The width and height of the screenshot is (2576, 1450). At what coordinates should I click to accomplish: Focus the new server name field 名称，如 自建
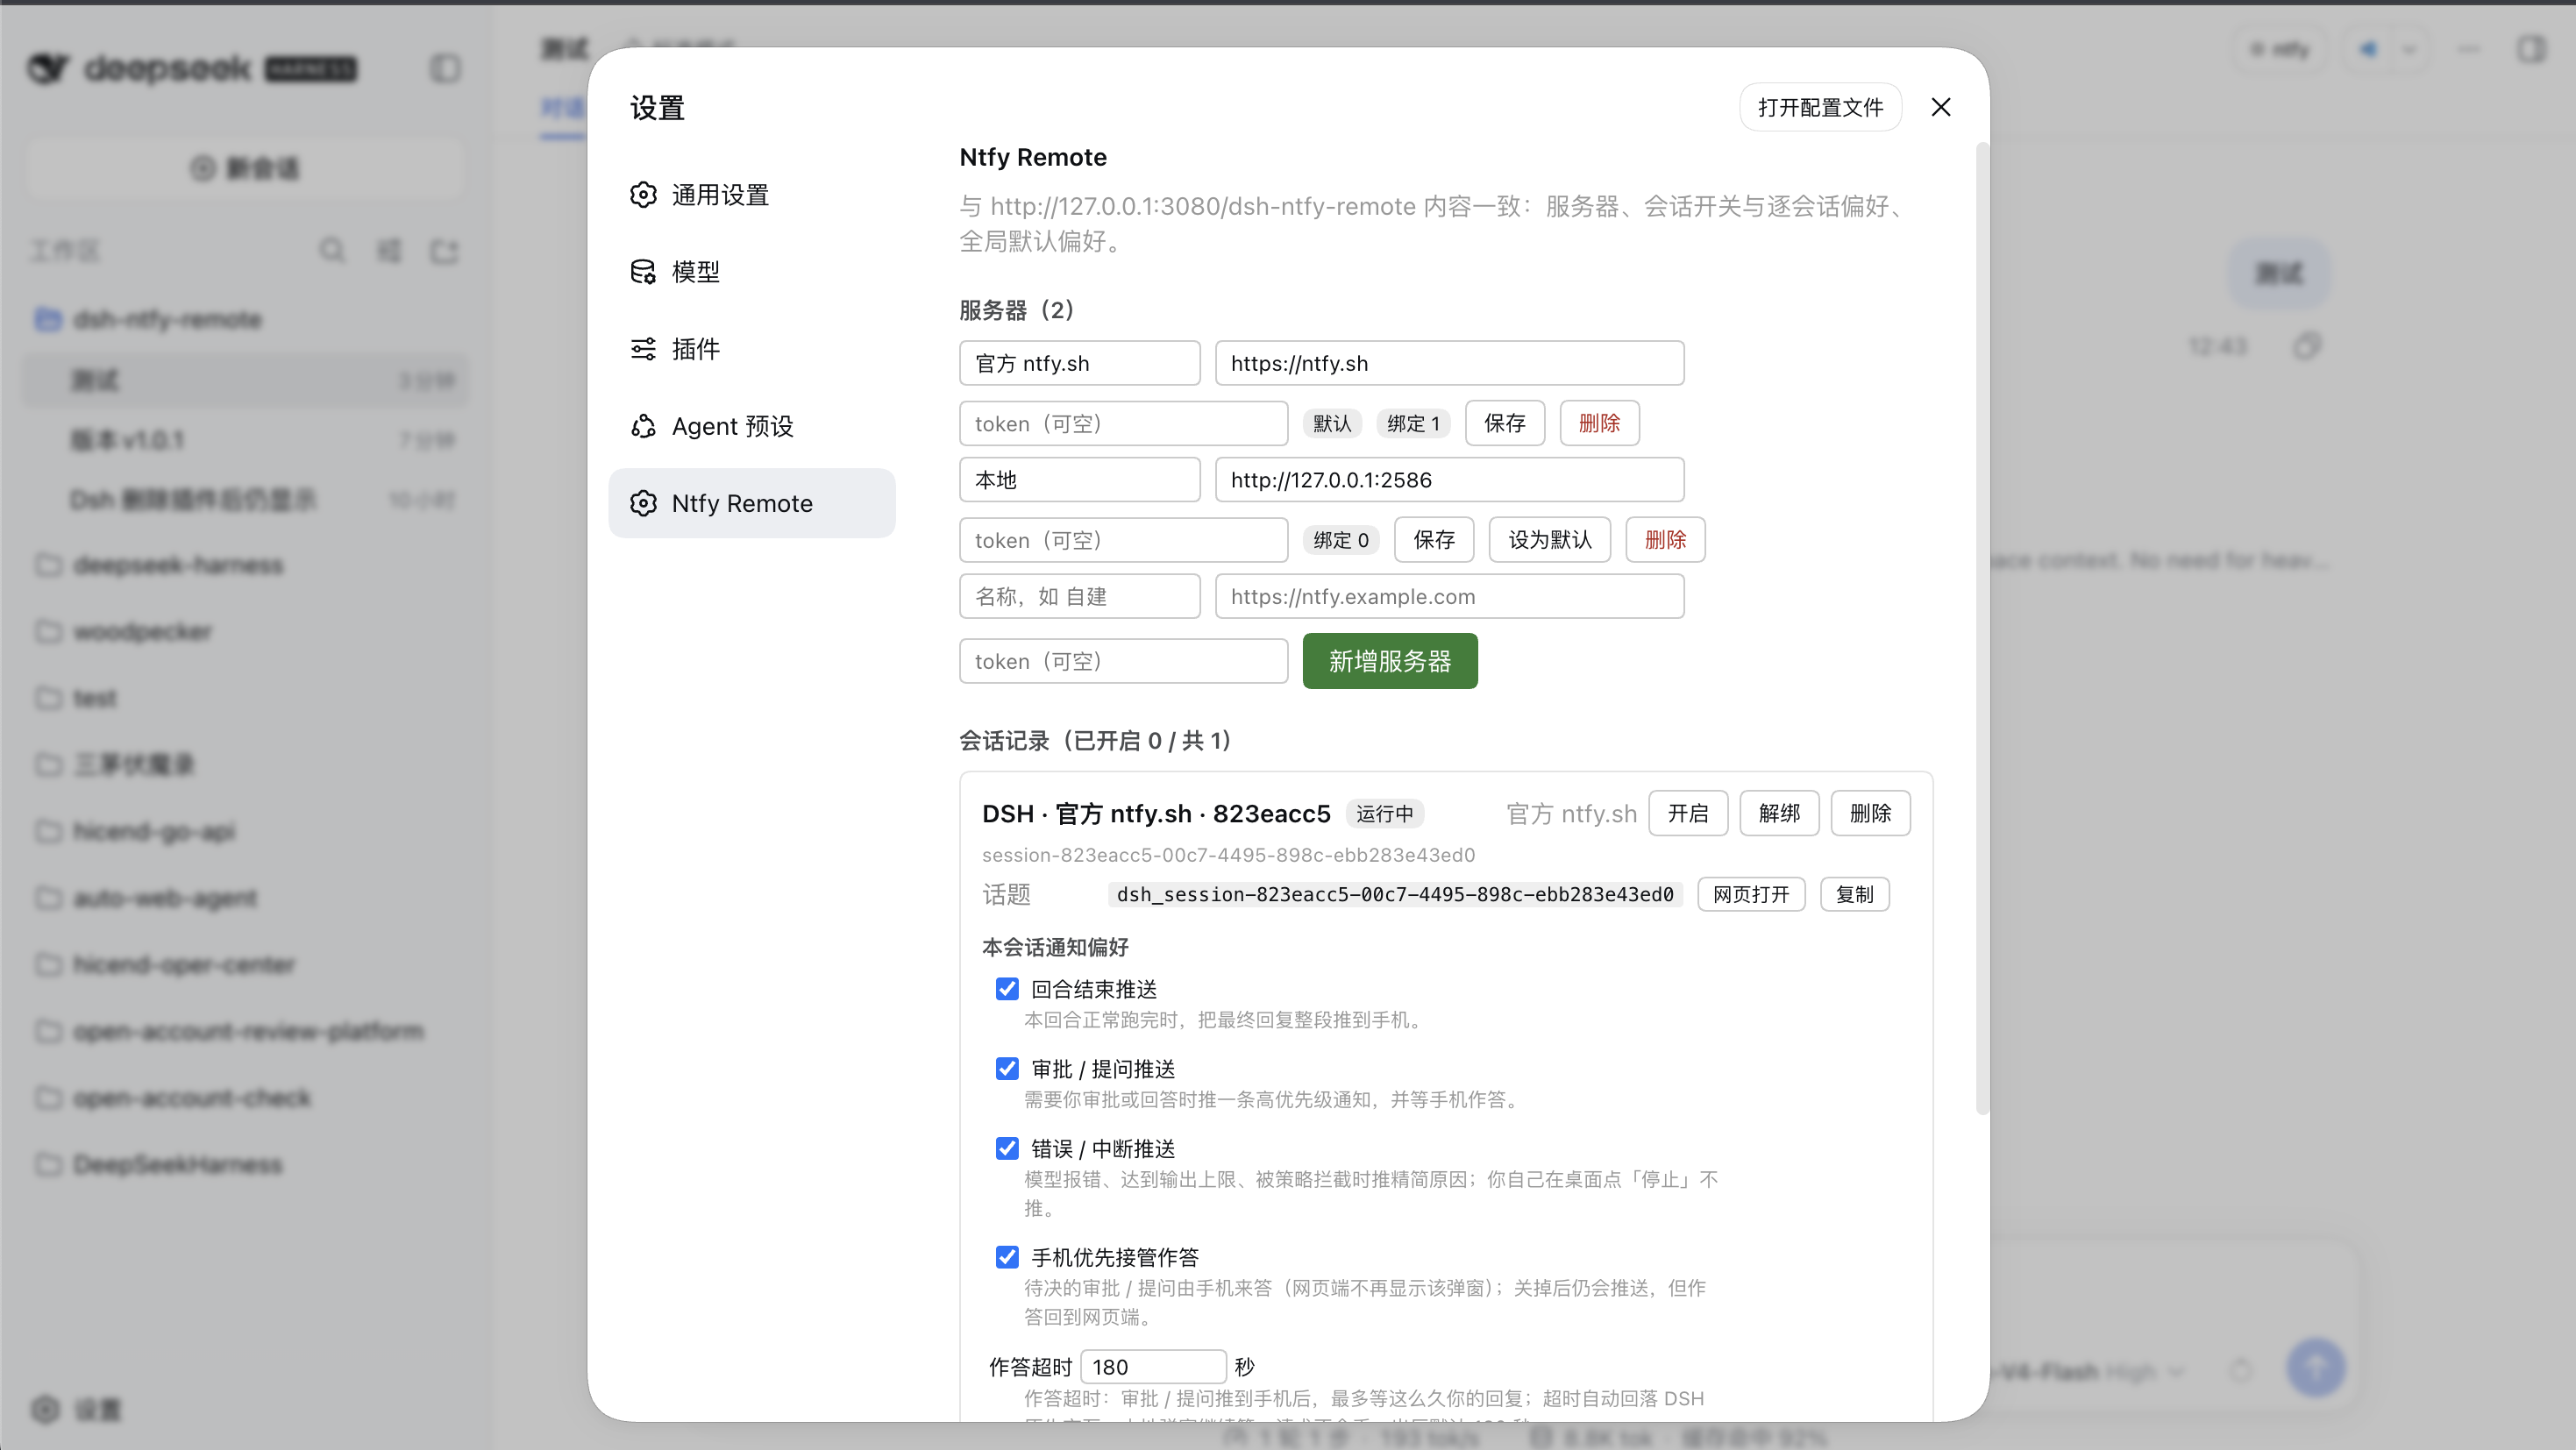[x=1079, y=596]
